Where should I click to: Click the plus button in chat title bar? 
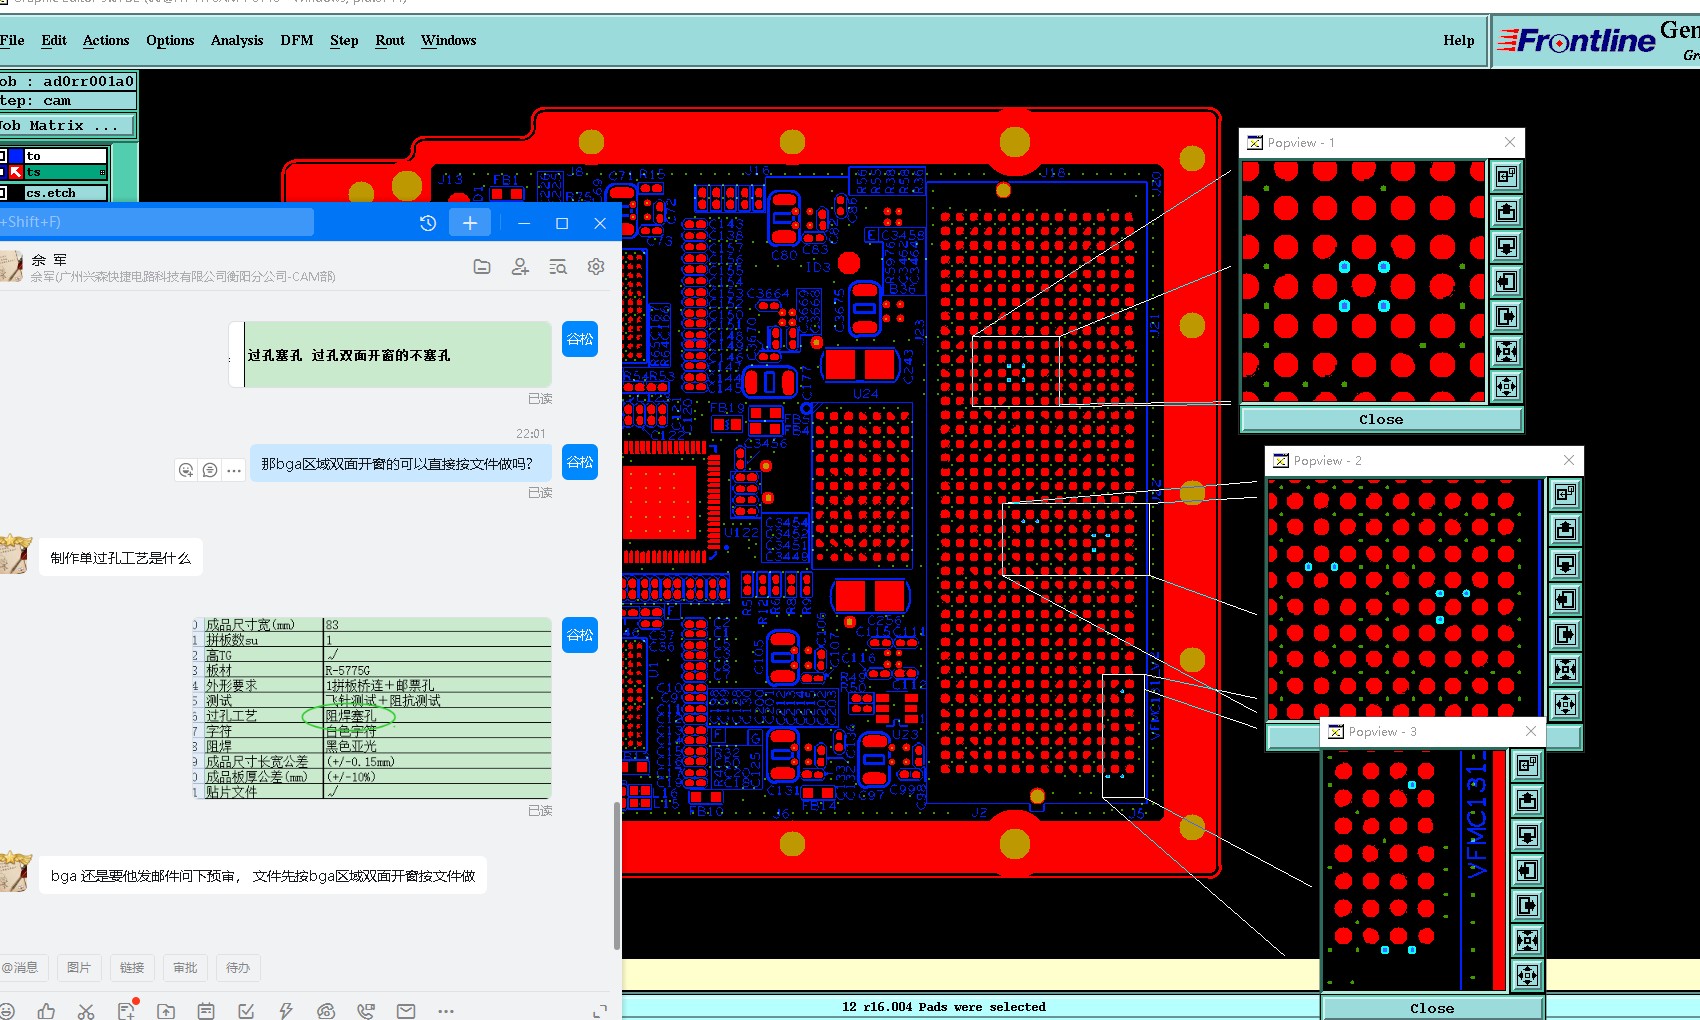470,223
